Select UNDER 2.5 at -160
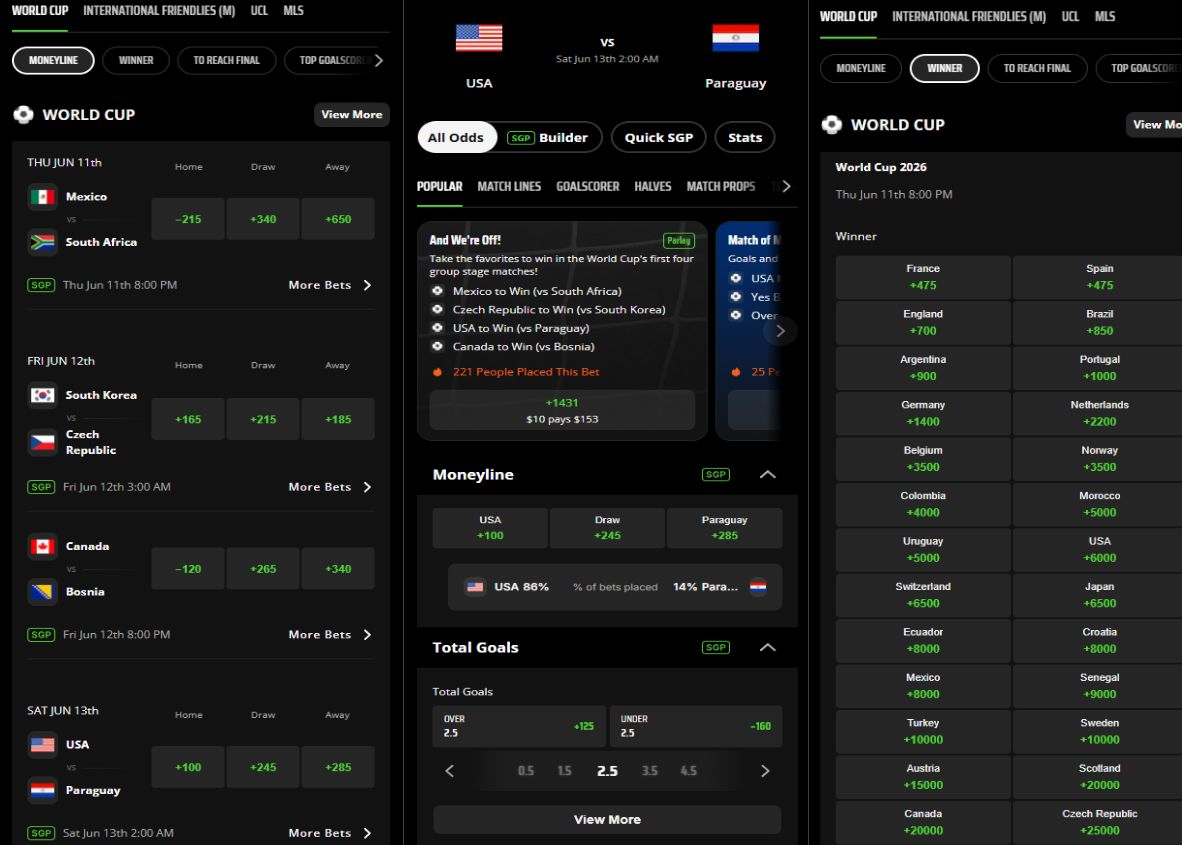 coord(696,726)
